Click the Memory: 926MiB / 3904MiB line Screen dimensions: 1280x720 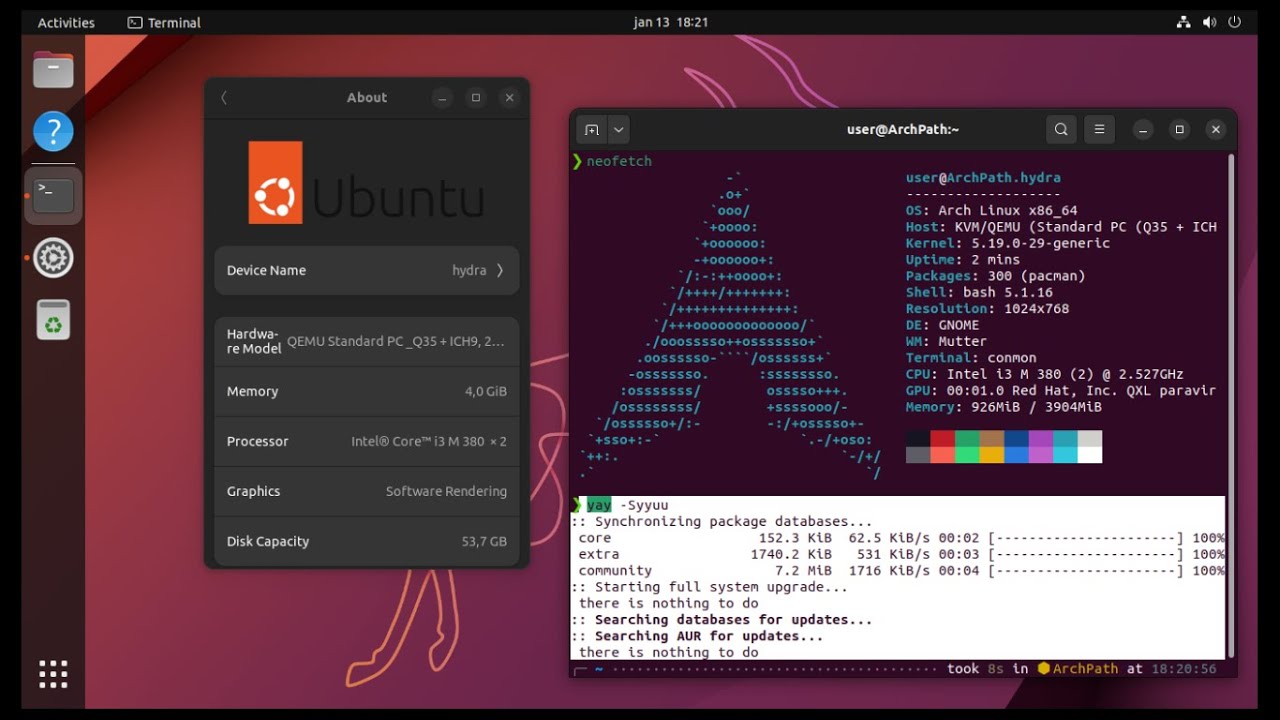[1004, 407]
